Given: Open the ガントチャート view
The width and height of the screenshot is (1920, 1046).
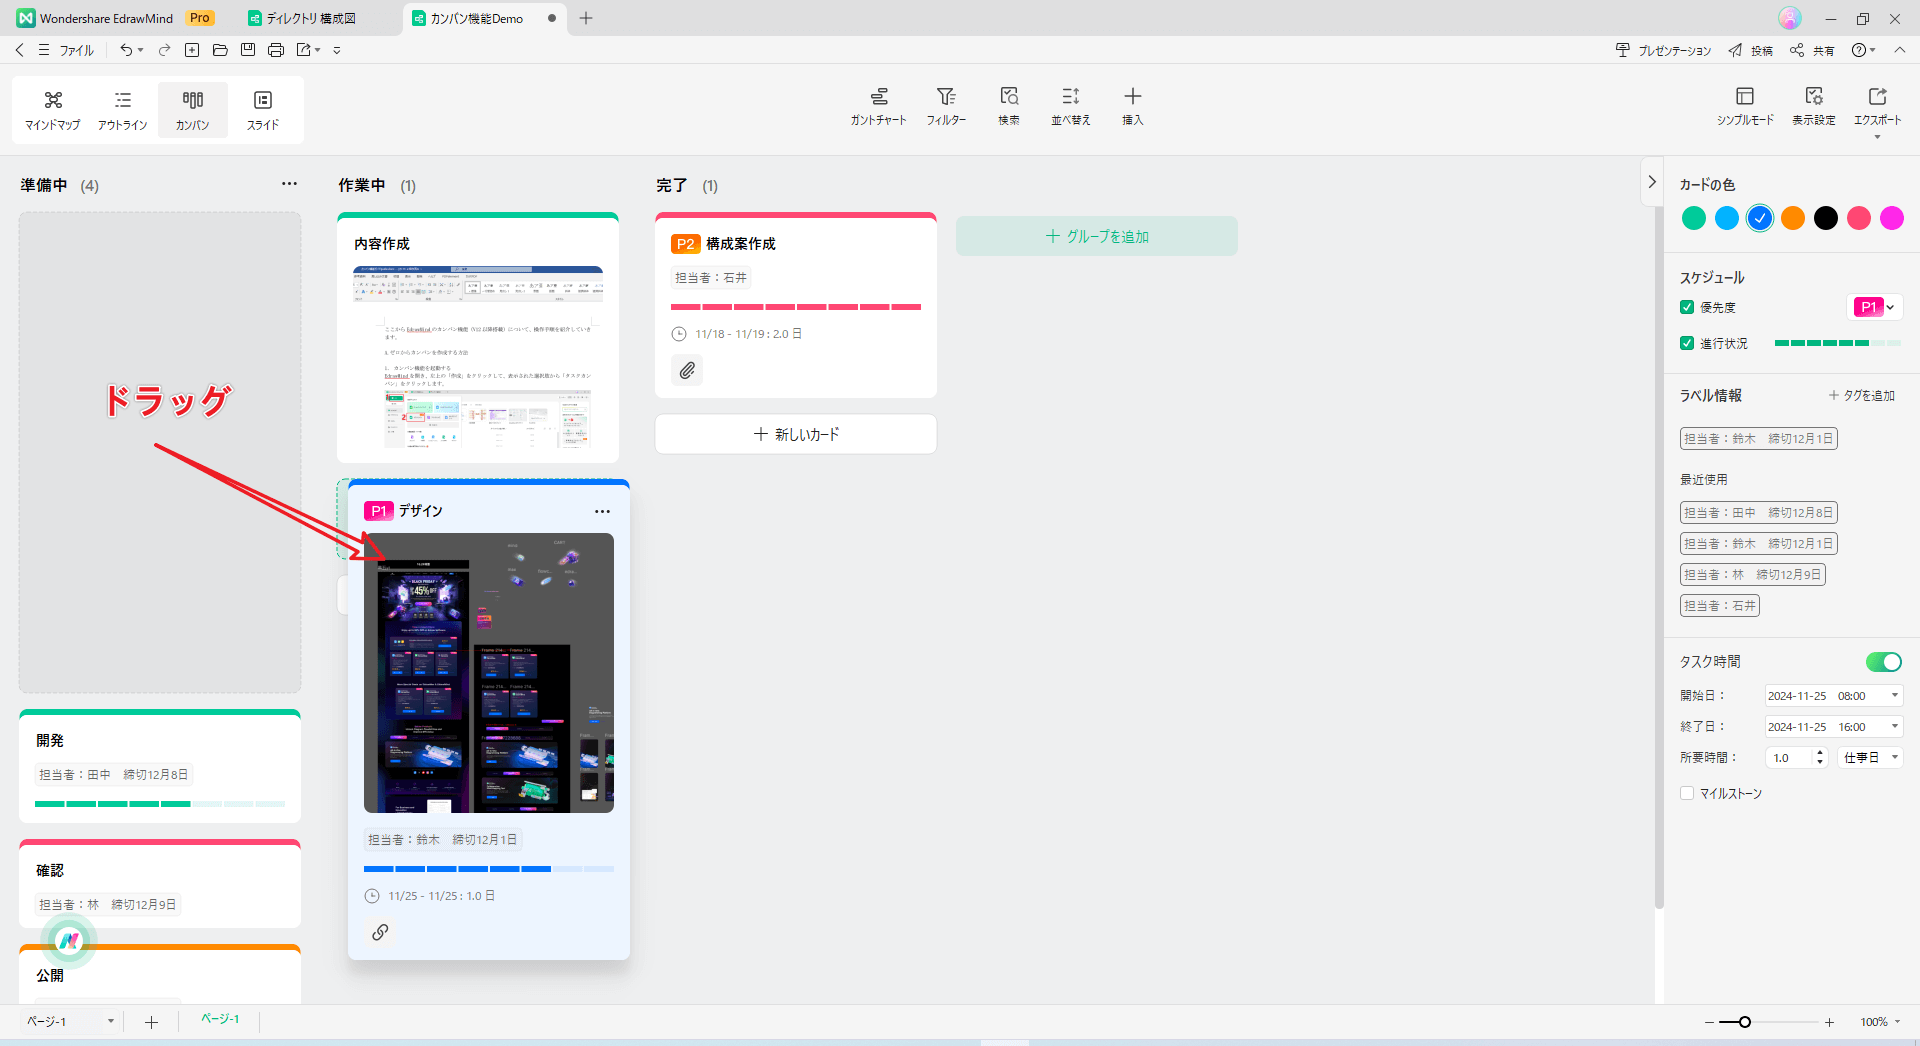Looking at the screenshot, I should click(879, 106).
